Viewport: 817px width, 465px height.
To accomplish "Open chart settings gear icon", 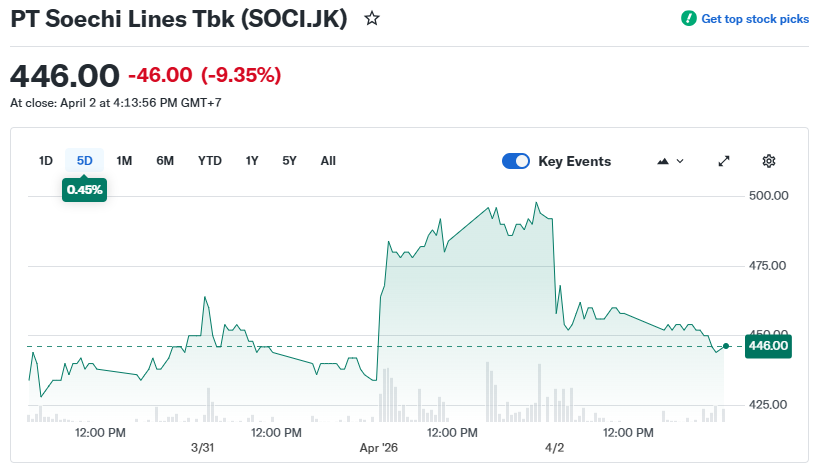I will point(769,161).
